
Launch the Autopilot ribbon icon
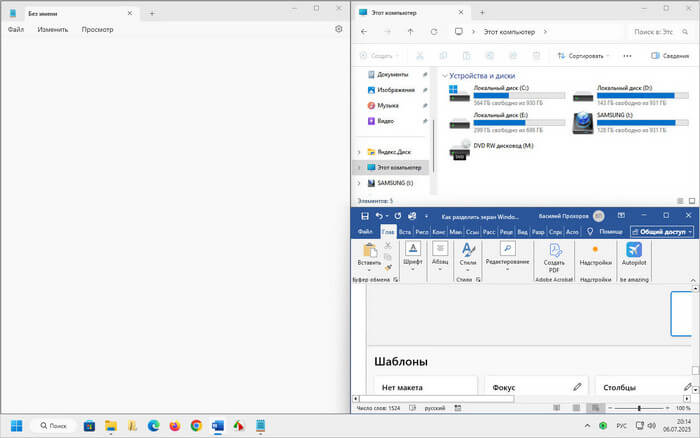pyautogui.click(x=634, y=250)
